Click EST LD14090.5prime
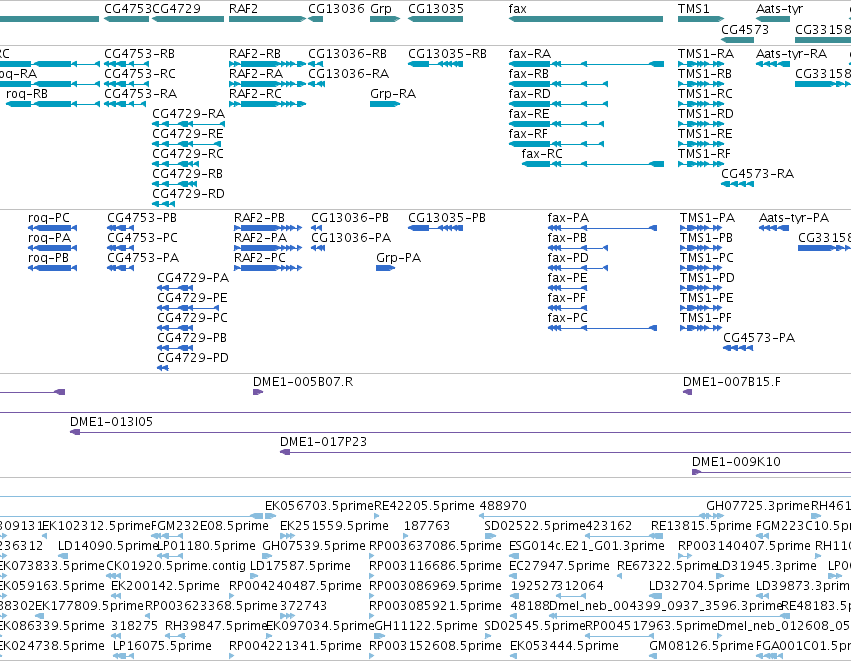This screenshot has width=851, height=661. pos(107,545)
